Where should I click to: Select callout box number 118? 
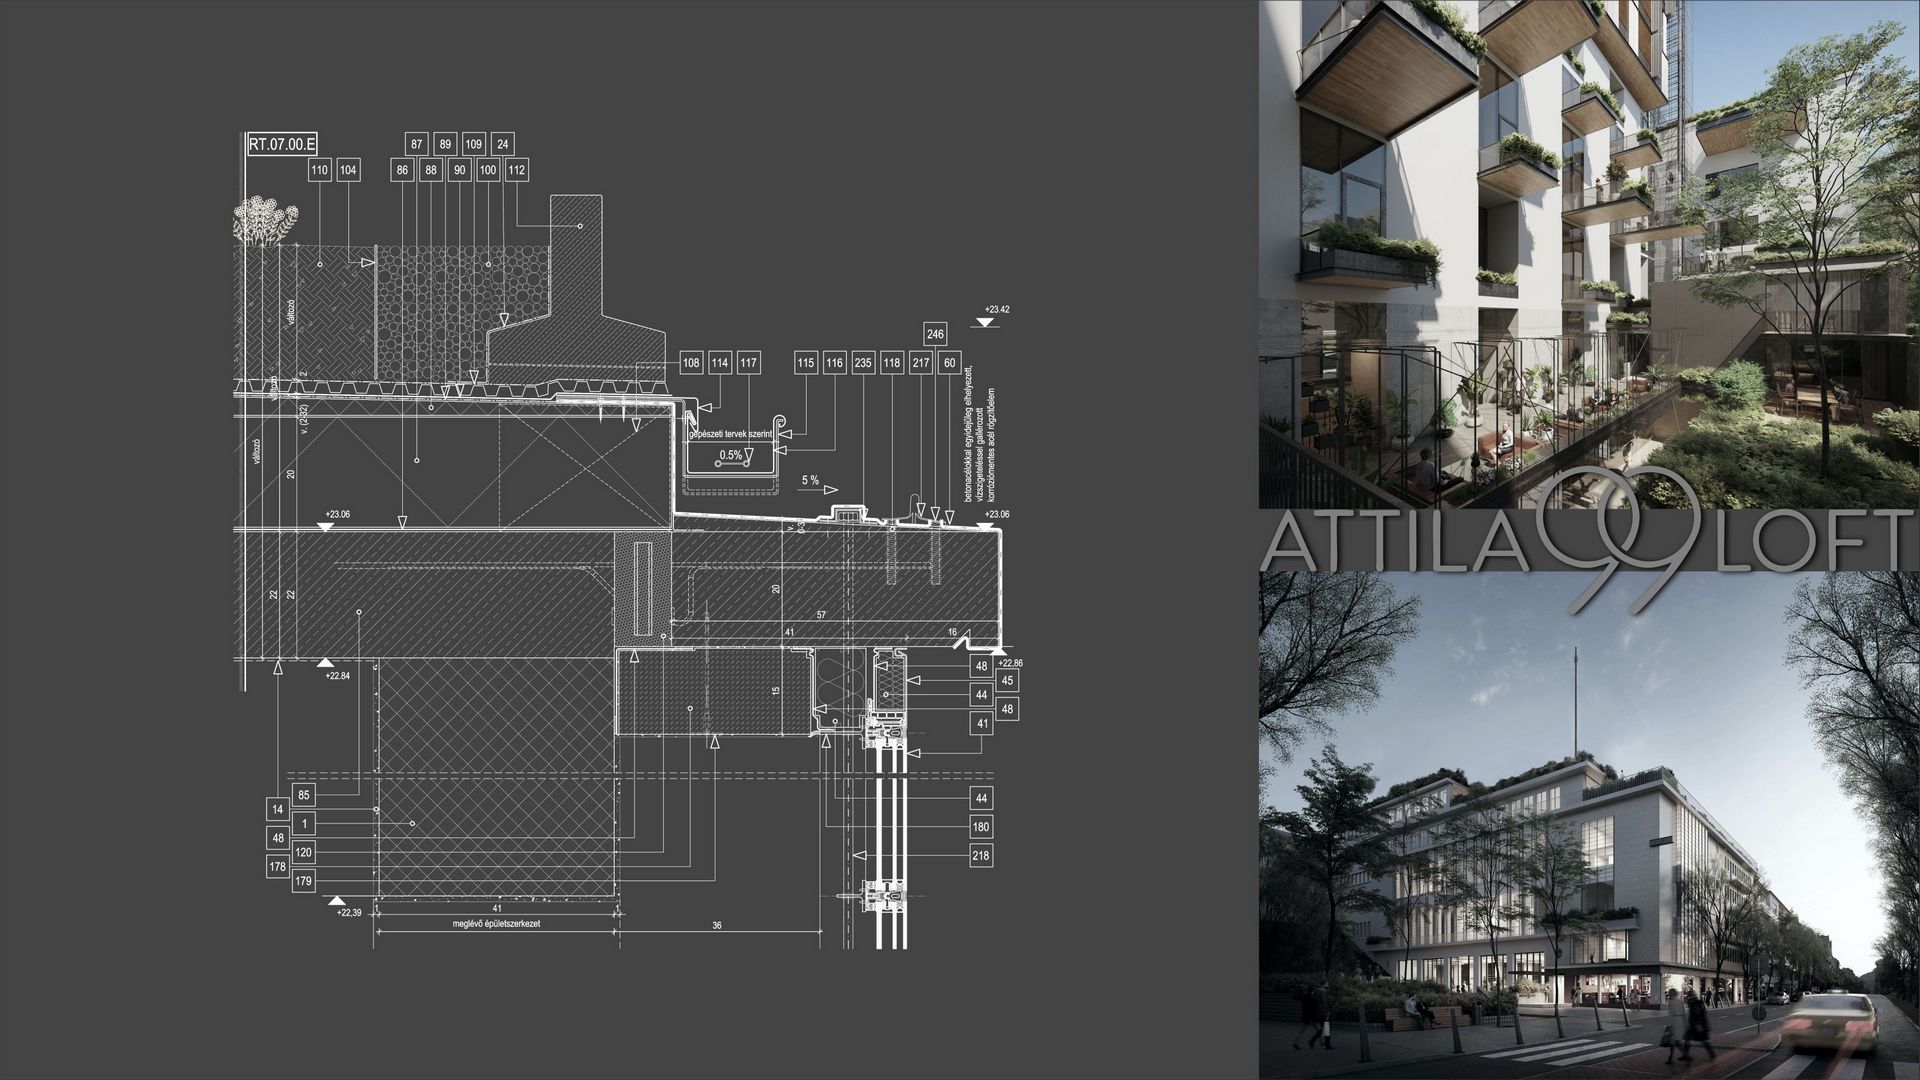coord(892,363)
